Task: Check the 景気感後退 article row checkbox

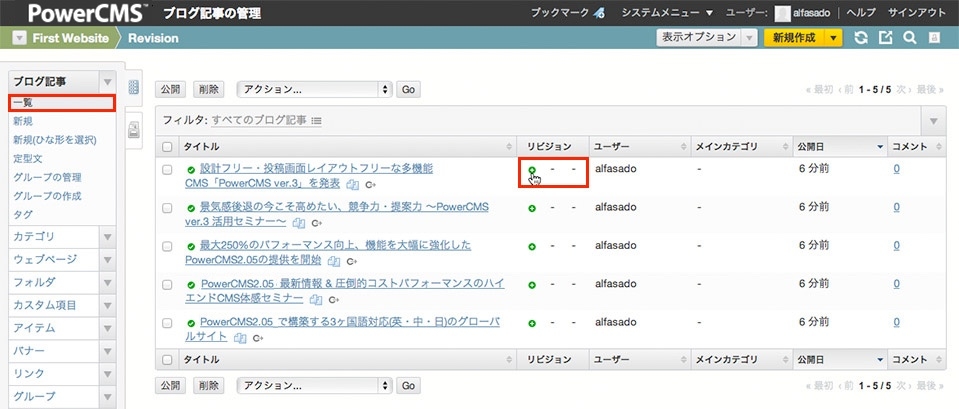Action: [x=167, y=208]
